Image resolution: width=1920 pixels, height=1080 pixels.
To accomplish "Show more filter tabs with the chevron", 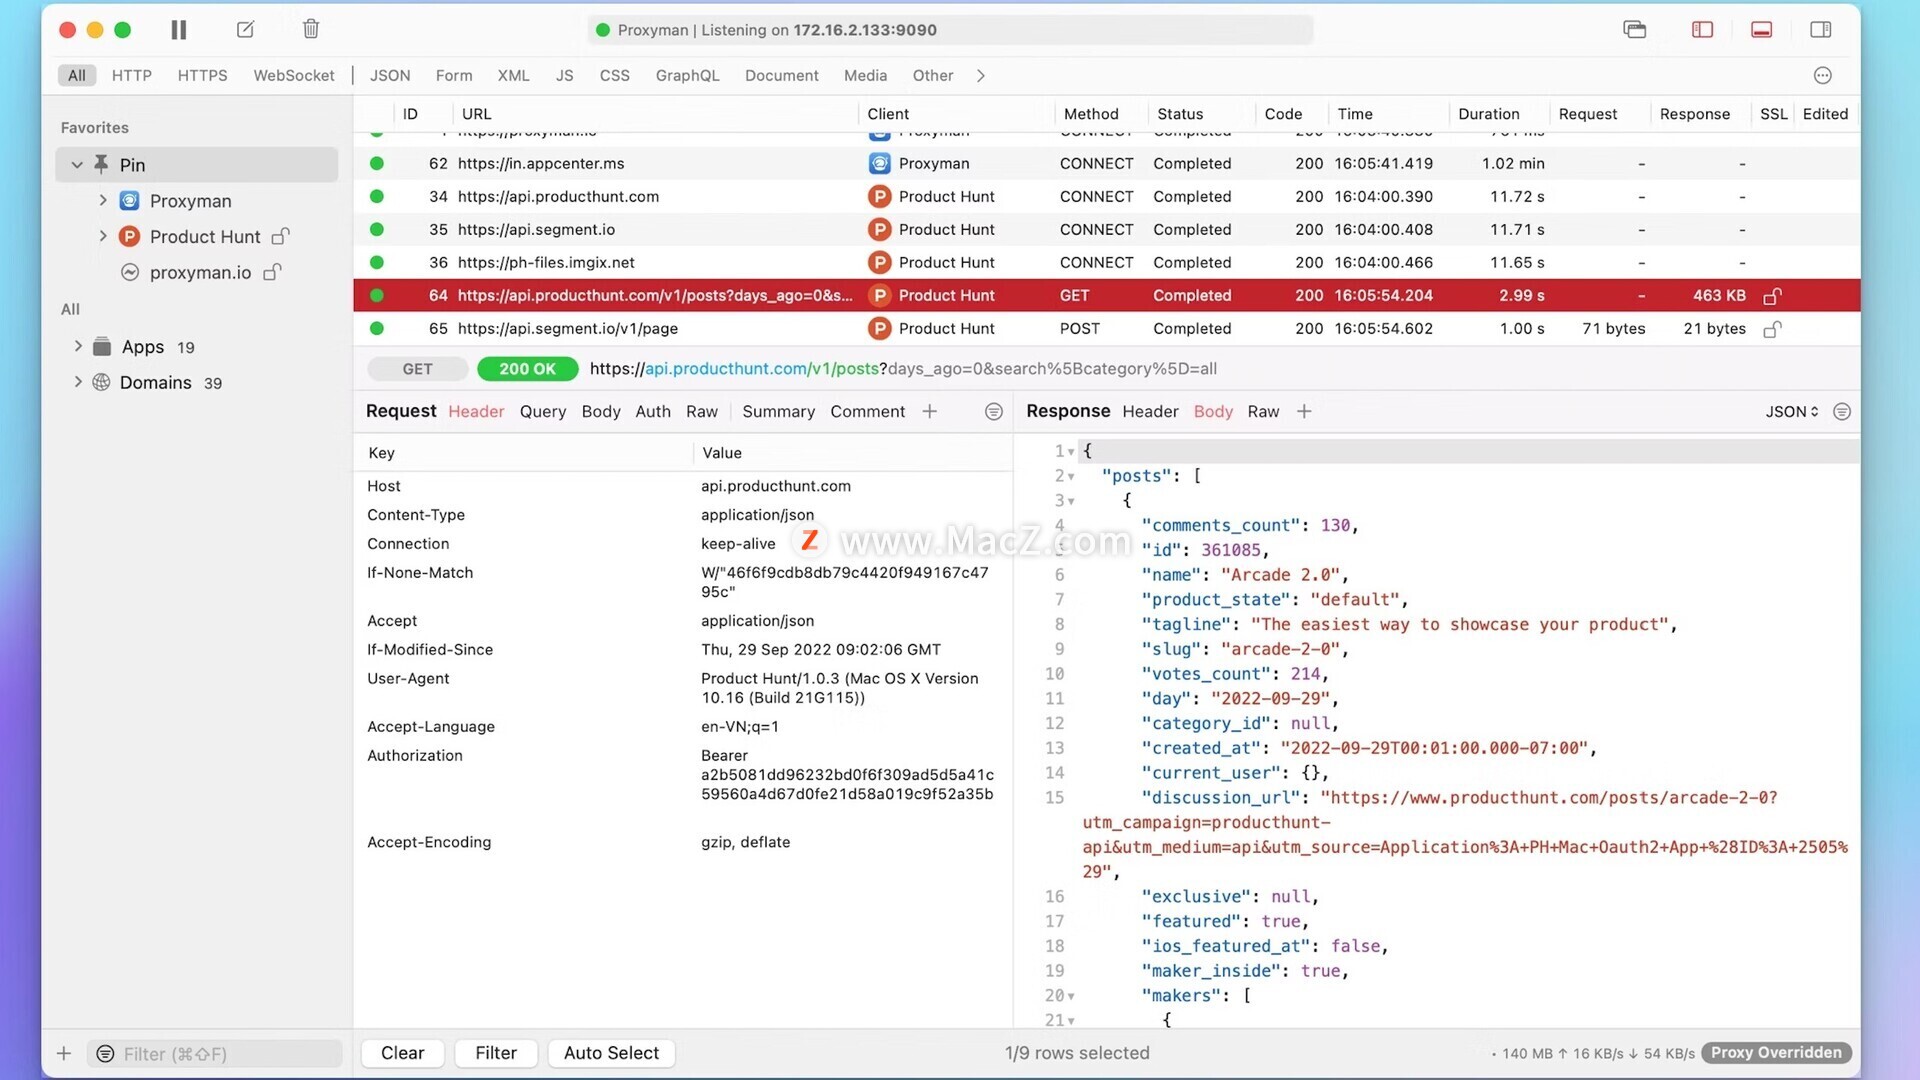I will [981, 76].
